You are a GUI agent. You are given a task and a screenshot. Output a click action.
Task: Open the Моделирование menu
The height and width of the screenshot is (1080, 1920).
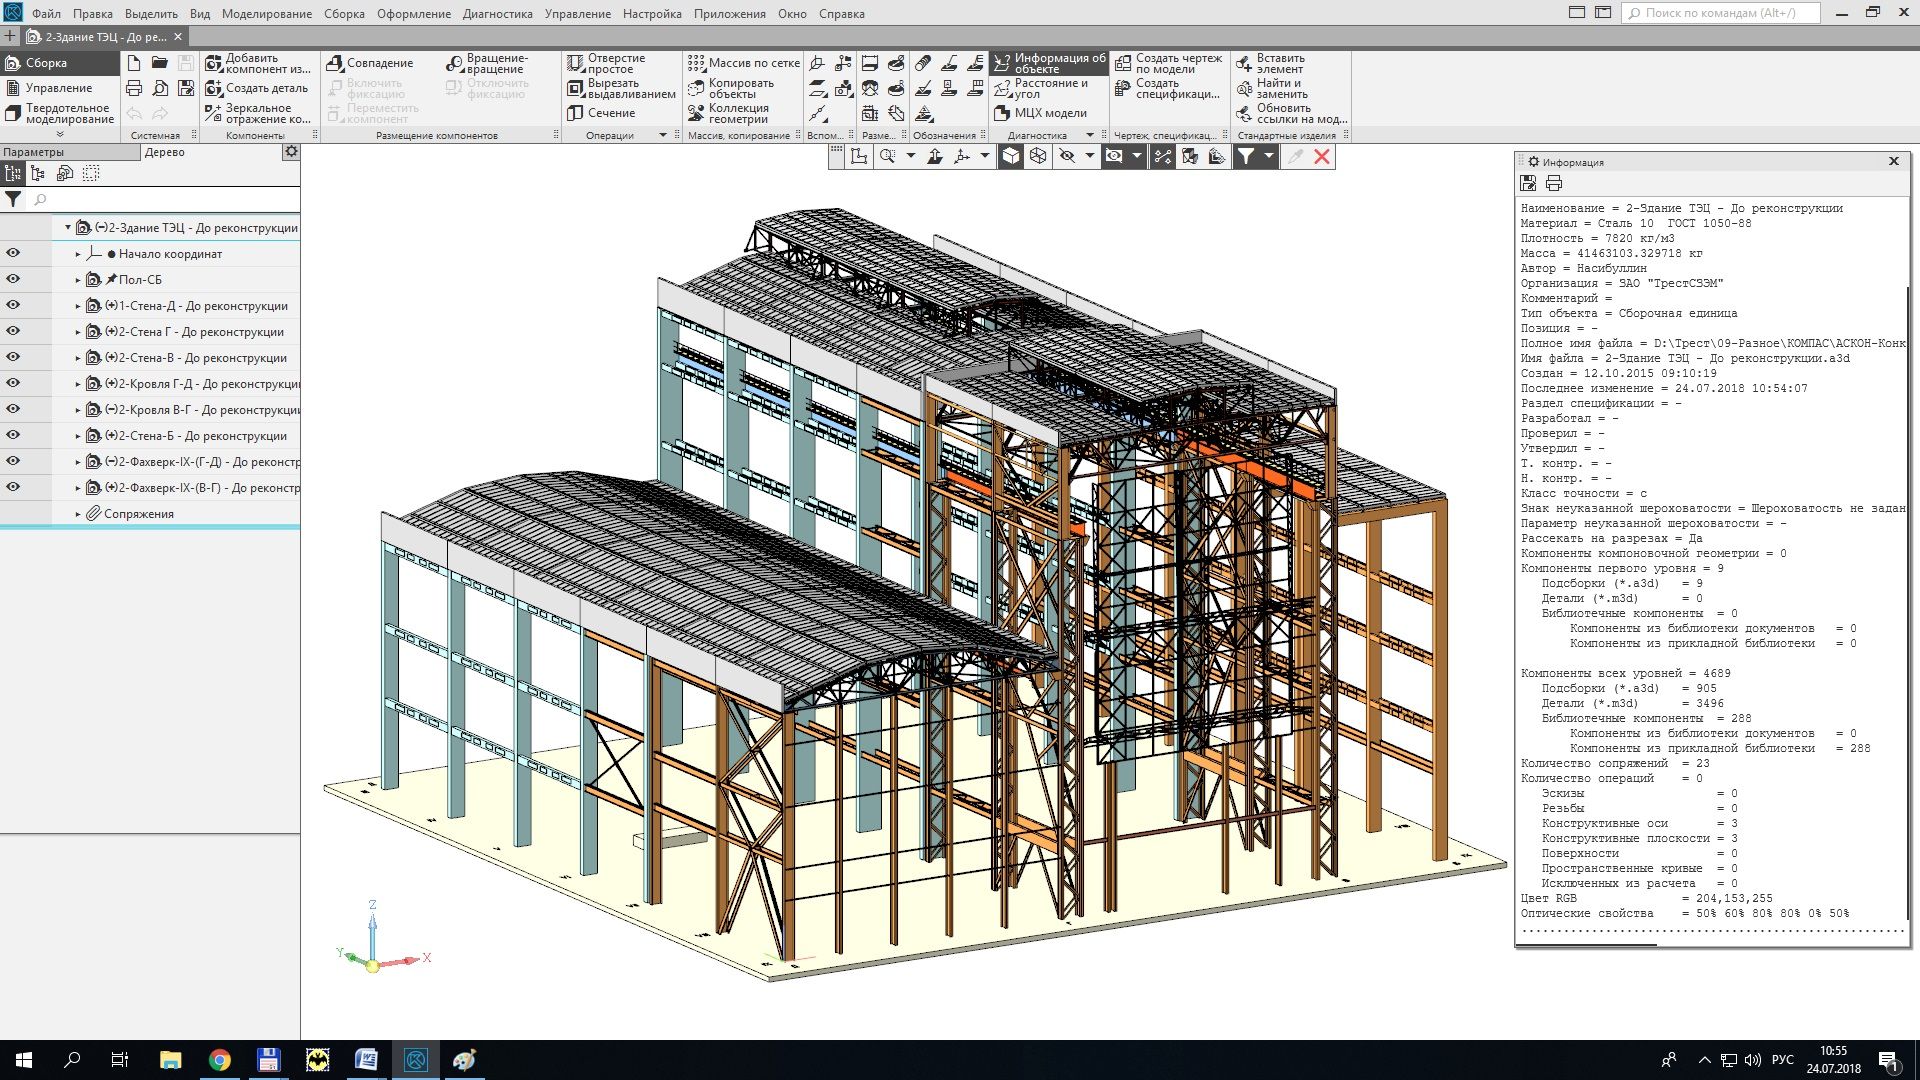coord(266,14)
